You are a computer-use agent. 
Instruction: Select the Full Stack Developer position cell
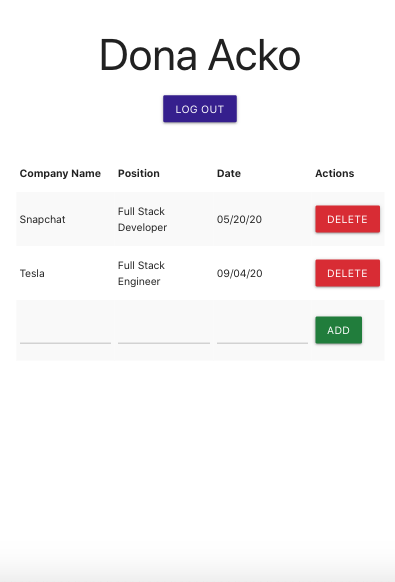(x=143, y=219)
